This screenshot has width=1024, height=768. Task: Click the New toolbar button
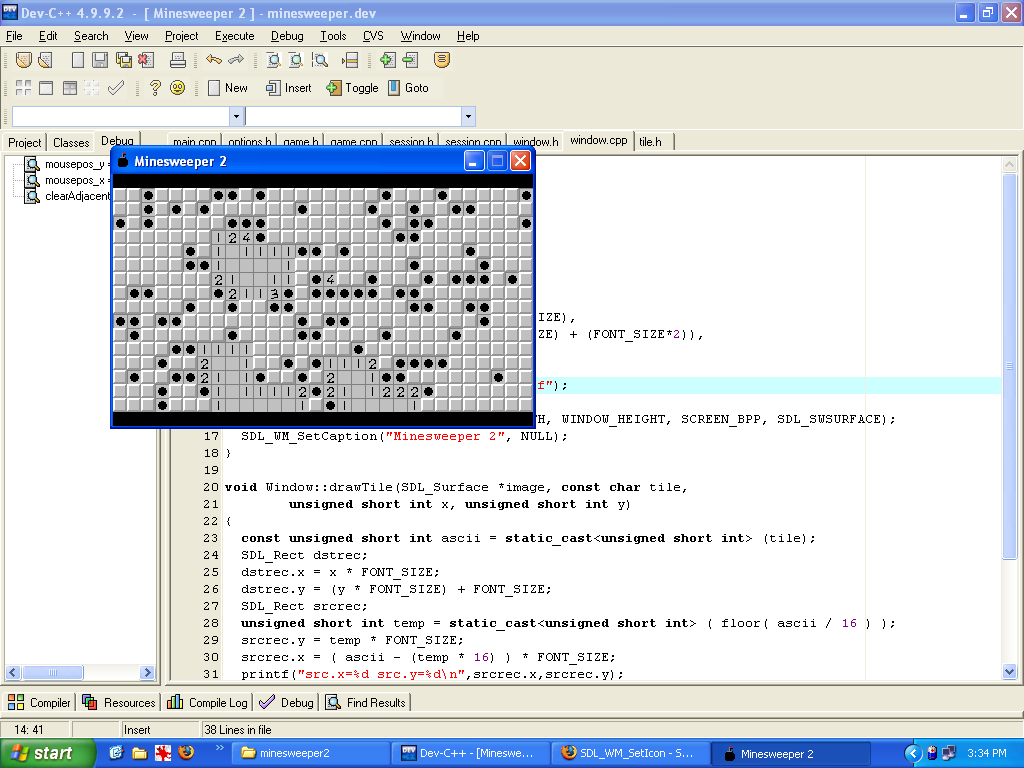[228, 88]
